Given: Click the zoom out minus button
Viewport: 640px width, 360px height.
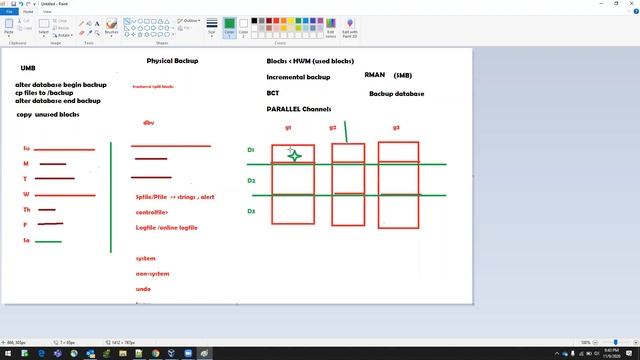Looking at the screenshot, I should click(x=596, y=342).
